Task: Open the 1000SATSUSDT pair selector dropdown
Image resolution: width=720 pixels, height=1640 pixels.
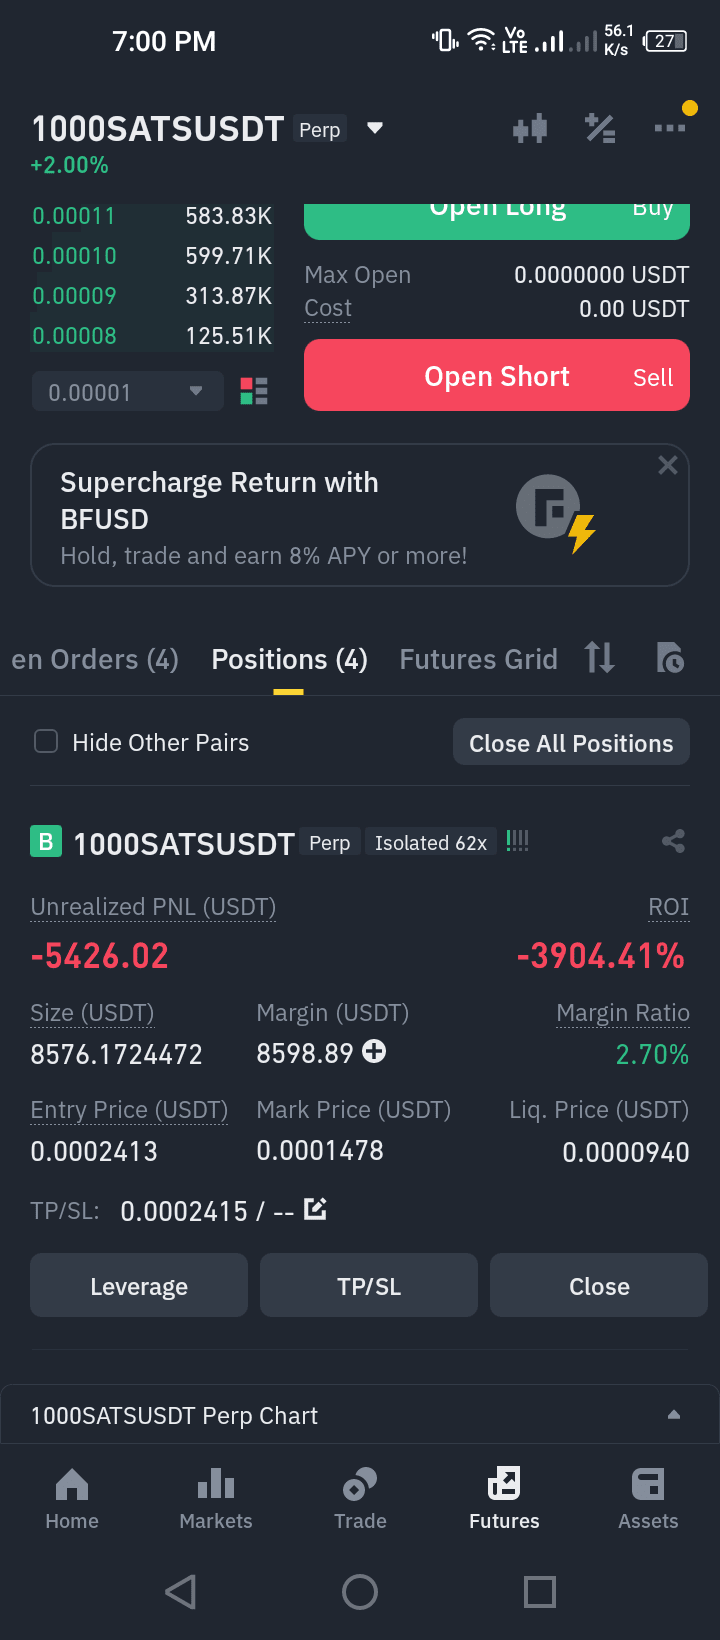Action: click(375, 128)
